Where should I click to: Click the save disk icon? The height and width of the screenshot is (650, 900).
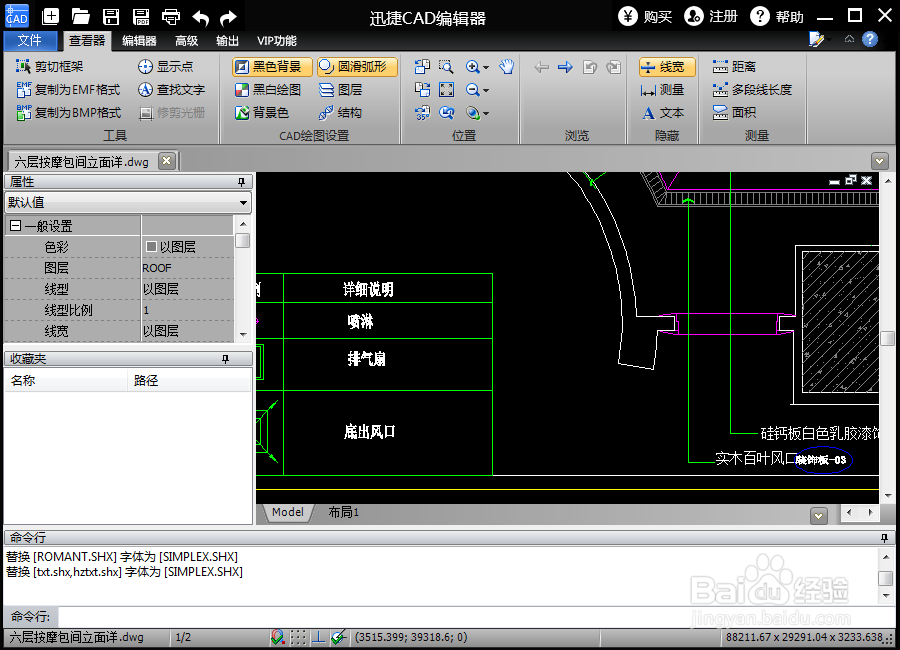pos(111,16)
